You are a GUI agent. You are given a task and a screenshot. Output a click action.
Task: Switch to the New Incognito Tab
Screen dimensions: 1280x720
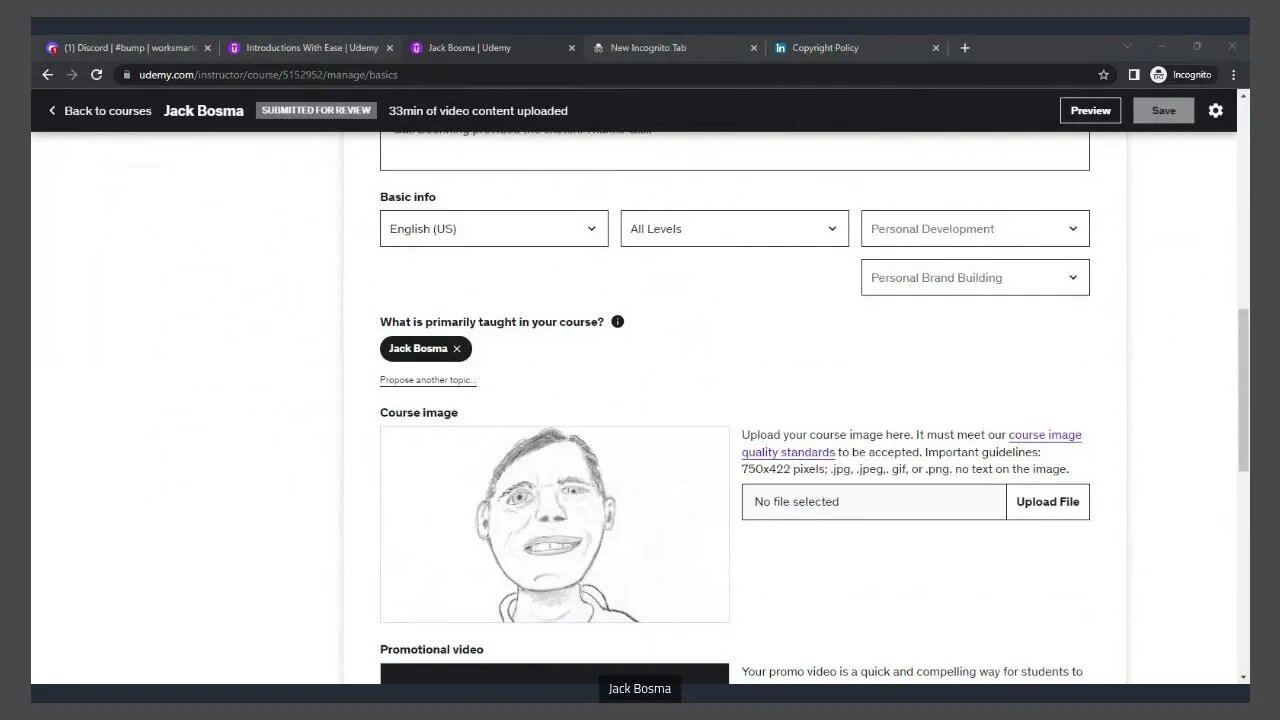(674, 48)
